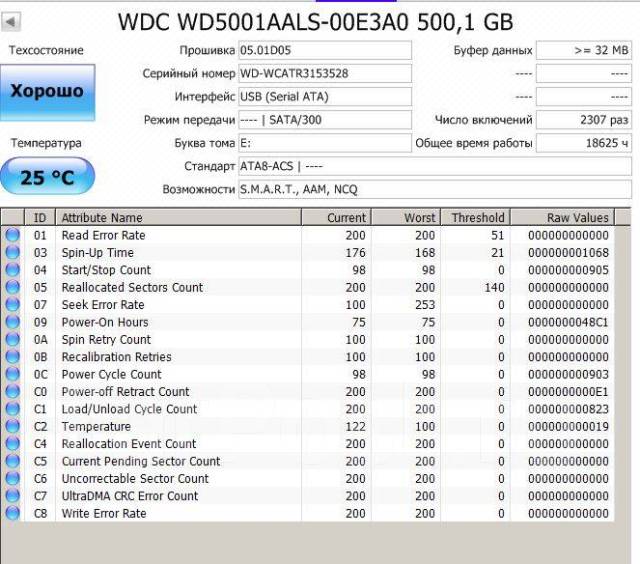Viewport: 640px width, 564px height.
Task: Select status circle for Temperature attribute
Action: [13, 426]
